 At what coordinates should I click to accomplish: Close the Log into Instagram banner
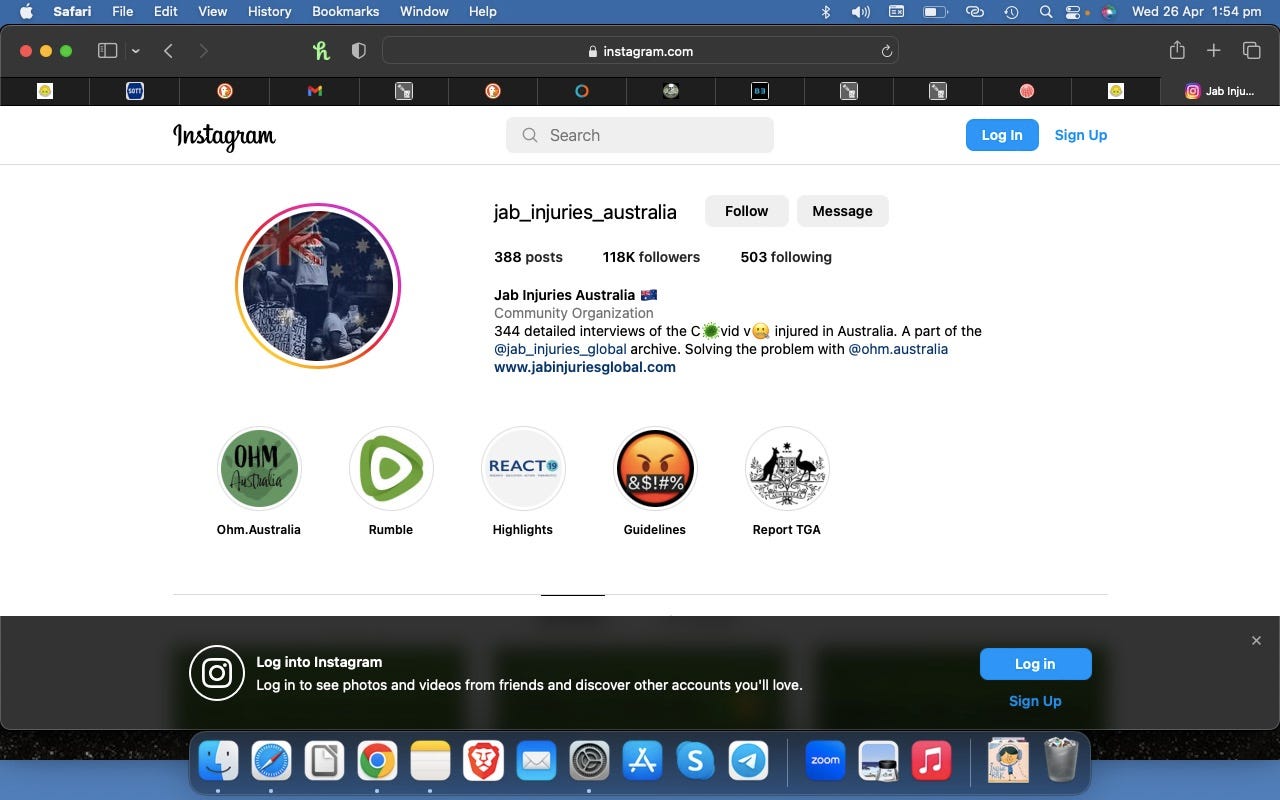click(1256, 641)
